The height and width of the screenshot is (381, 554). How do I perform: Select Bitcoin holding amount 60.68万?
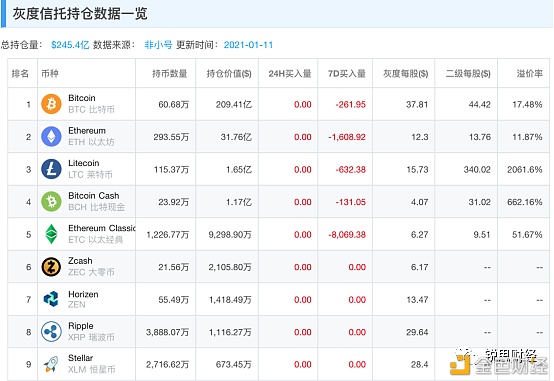pyautogui.click(x=173, y=105)
